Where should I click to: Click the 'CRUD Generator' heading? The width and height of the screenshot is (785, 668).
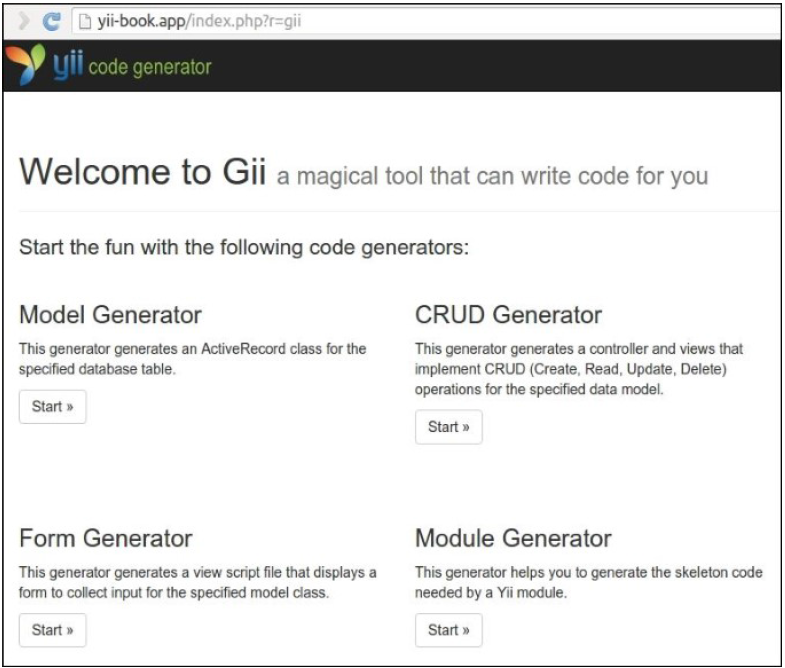(x=508, y=315)
